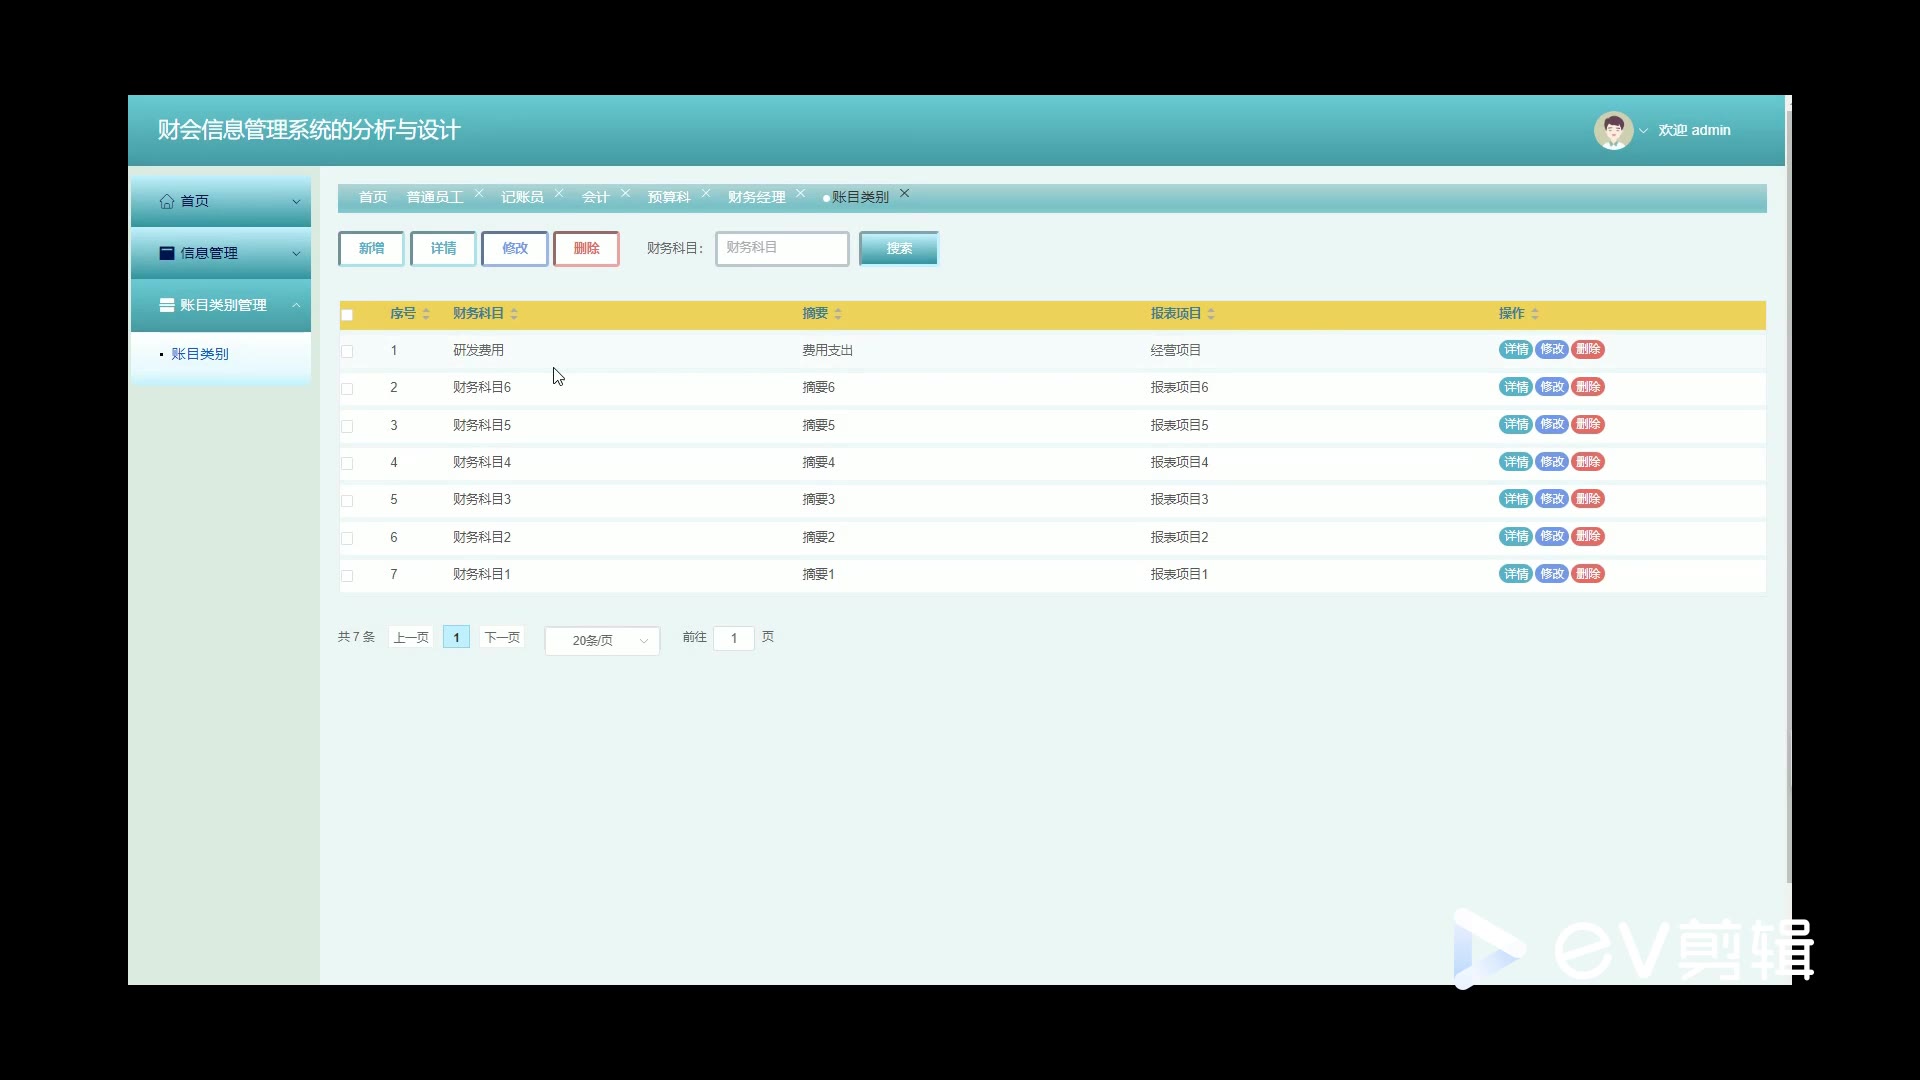Open the 20条/页 page size dropdown

click(602, 640)
